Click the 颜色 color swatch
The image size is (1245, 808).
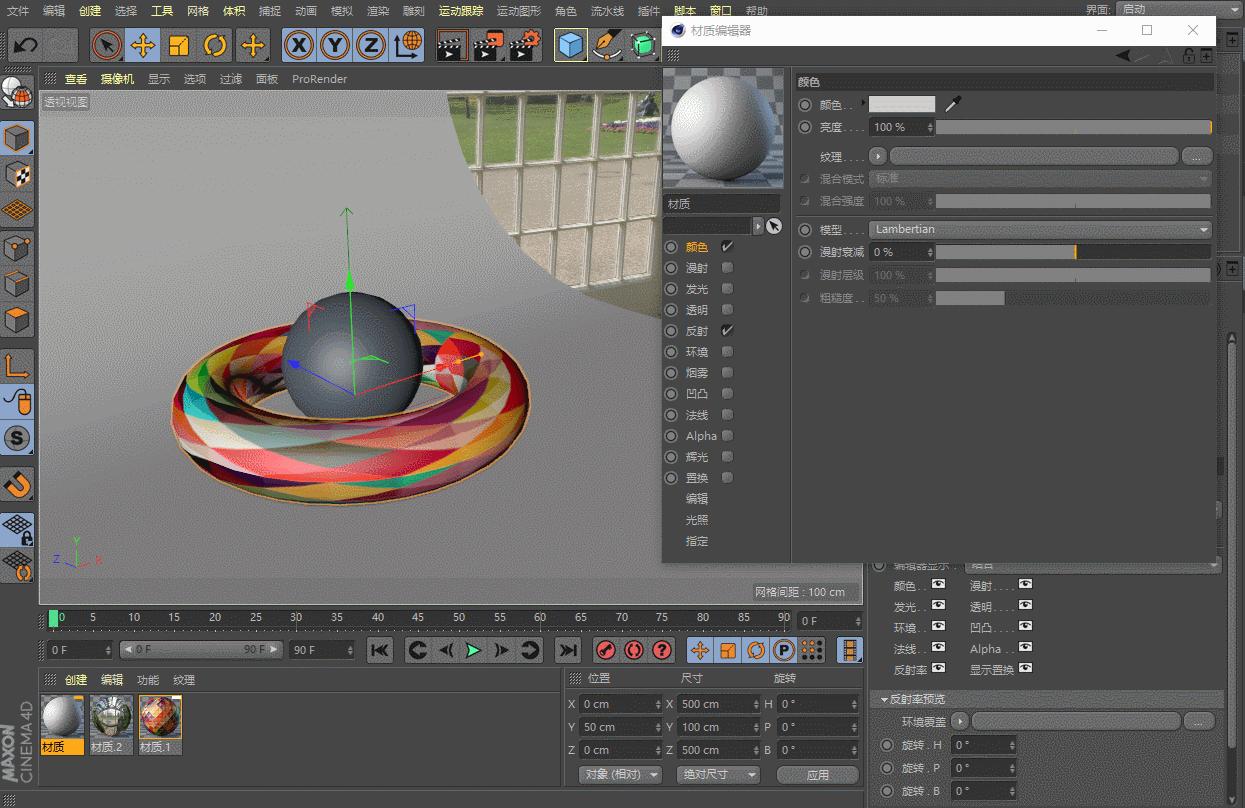tap(901, 104)
